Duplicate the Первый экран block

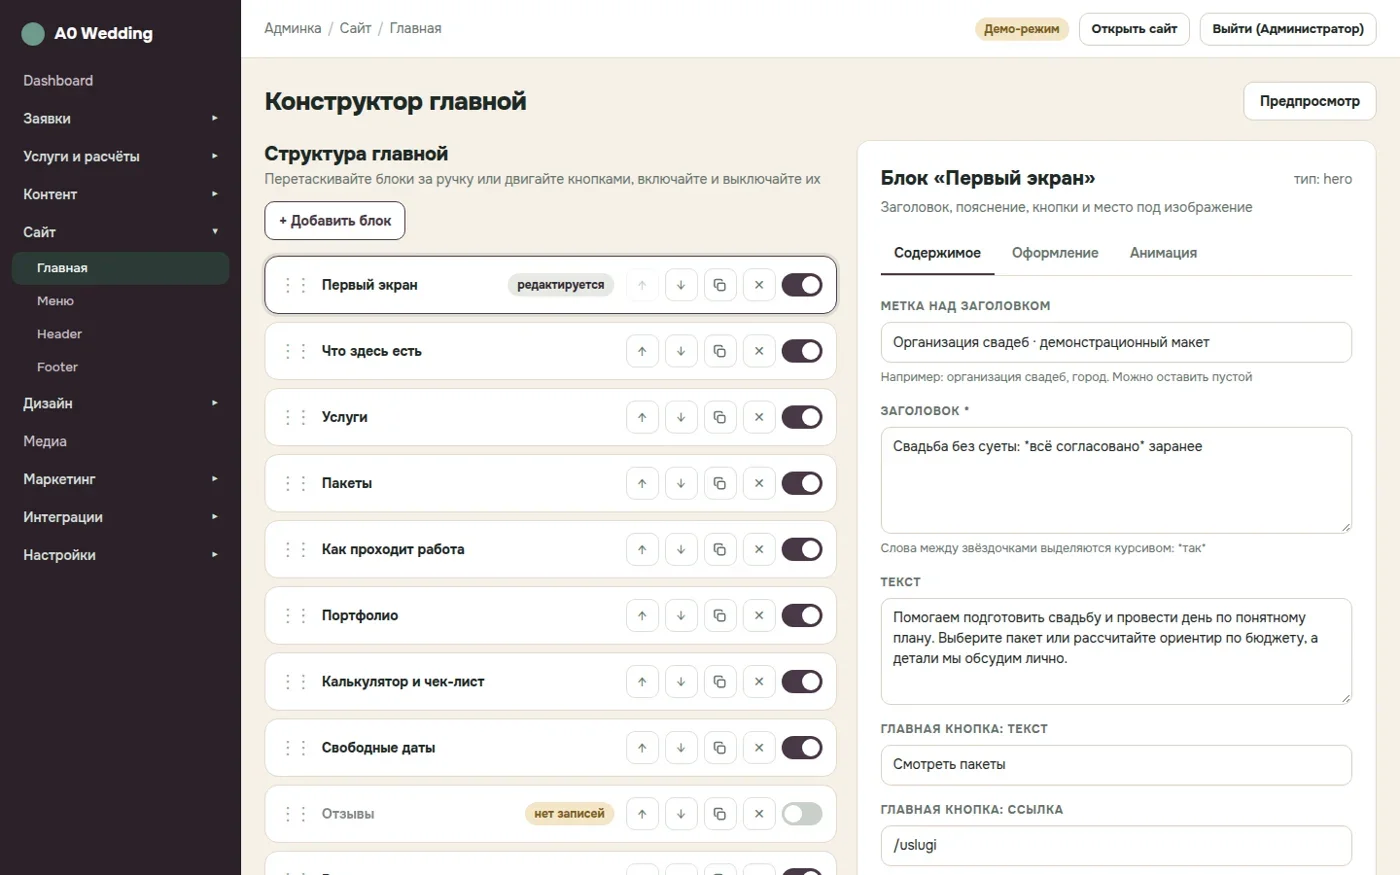(x=720, y=285)
